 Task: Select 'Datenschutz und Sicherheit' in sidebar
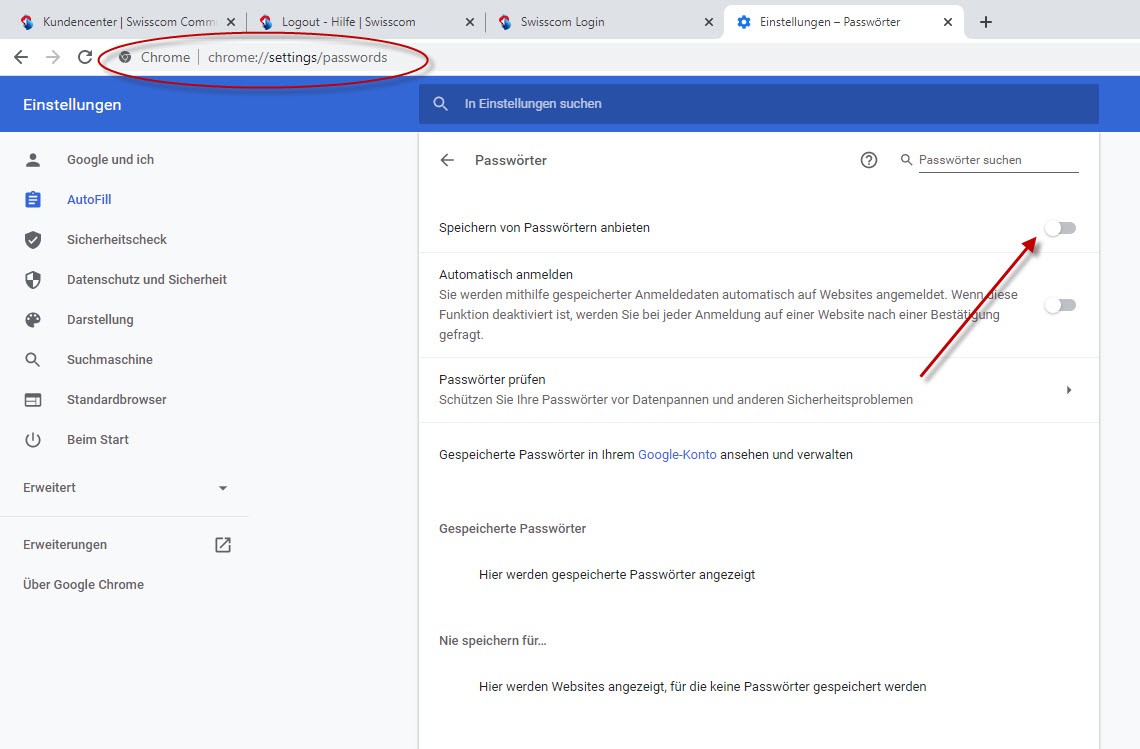pos(146,280)
